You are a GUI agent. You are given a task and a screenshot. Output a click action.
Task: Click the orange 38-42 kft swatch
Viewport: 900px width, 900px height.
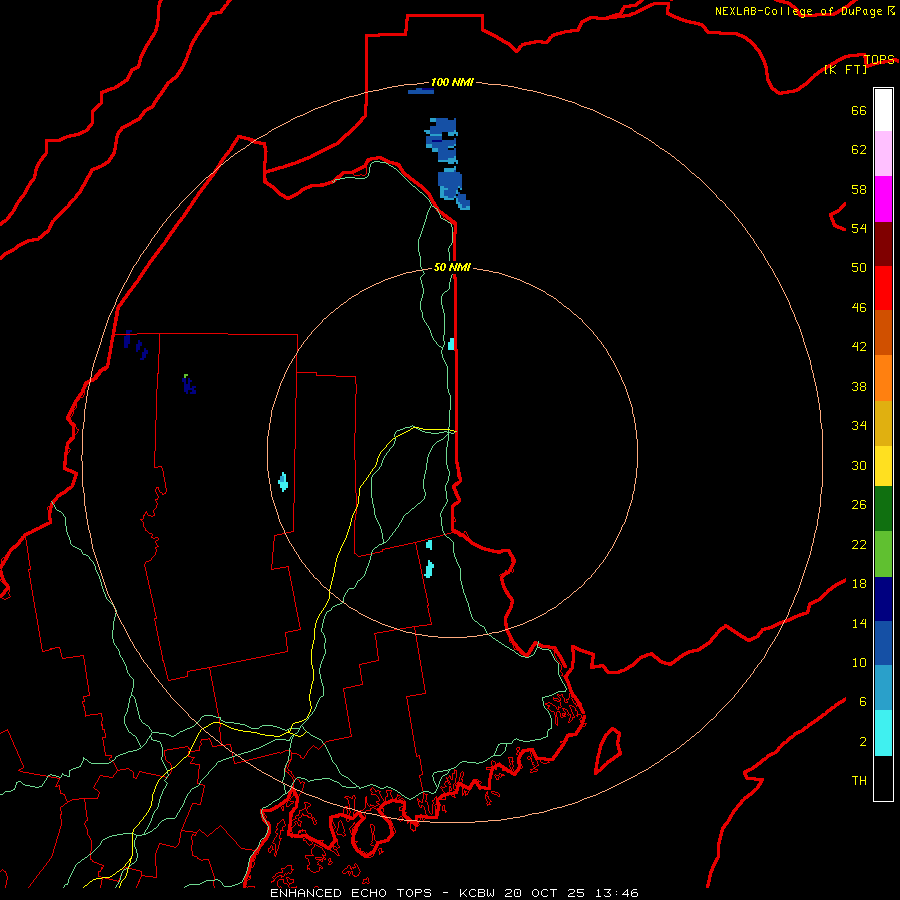(883, 378)
